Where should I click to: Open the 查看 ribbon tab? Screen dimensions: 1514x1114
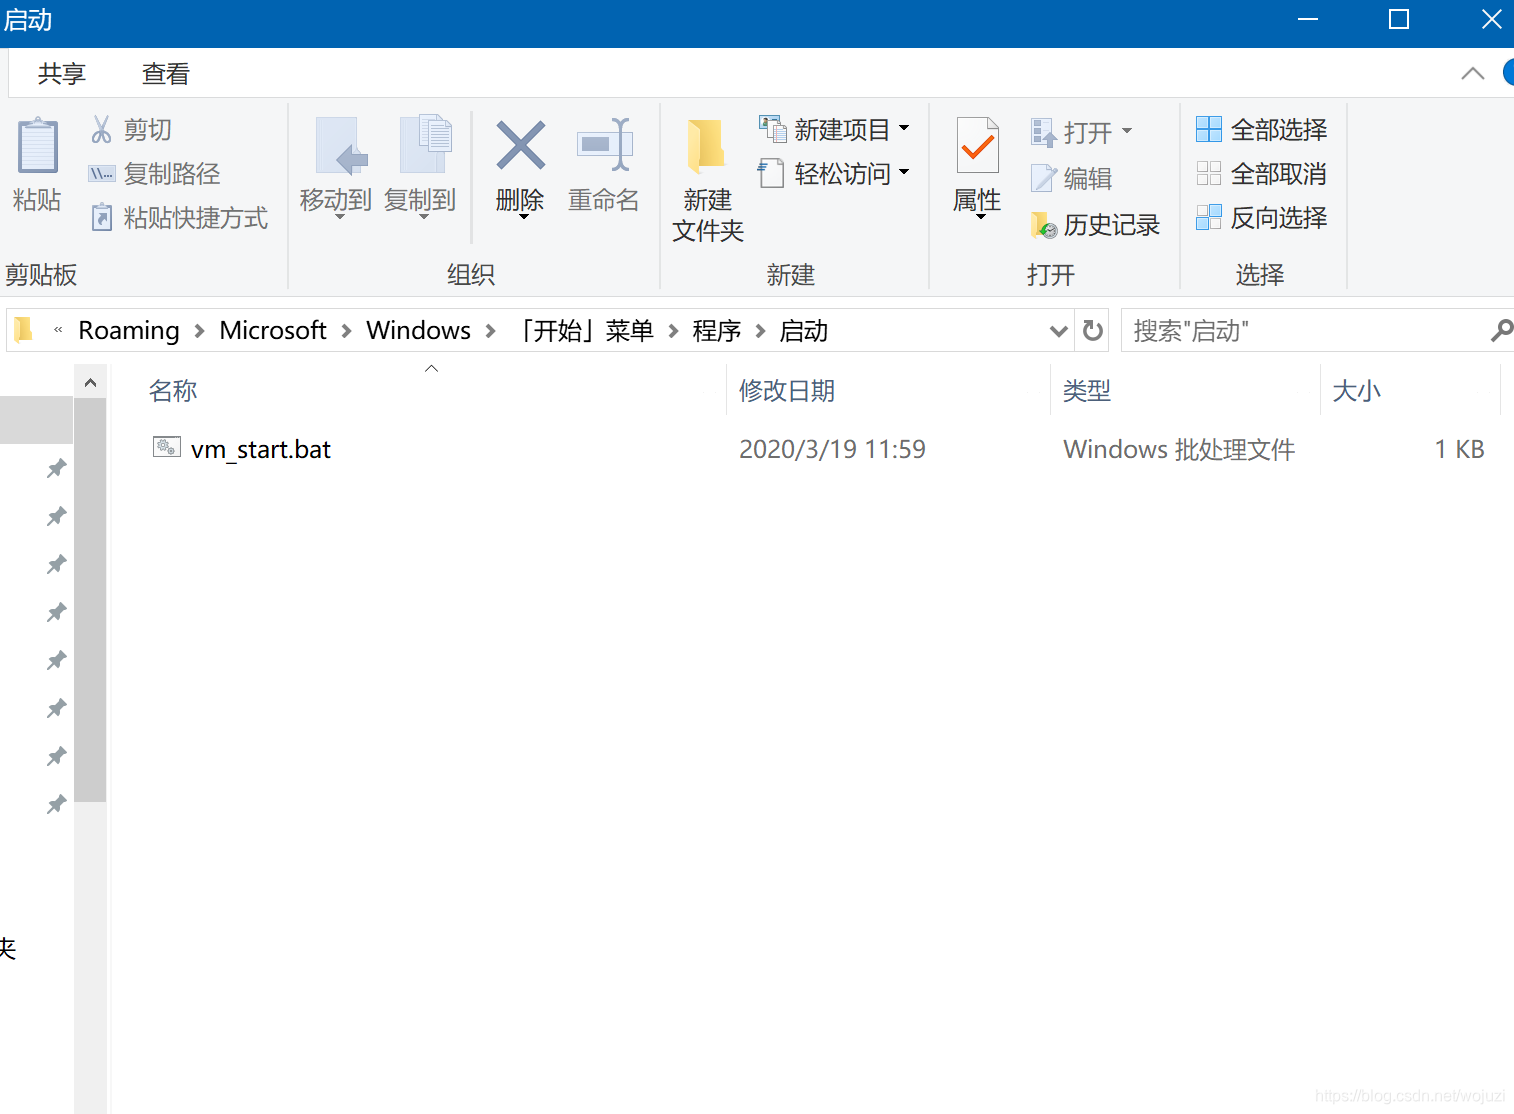click(166, 74)
